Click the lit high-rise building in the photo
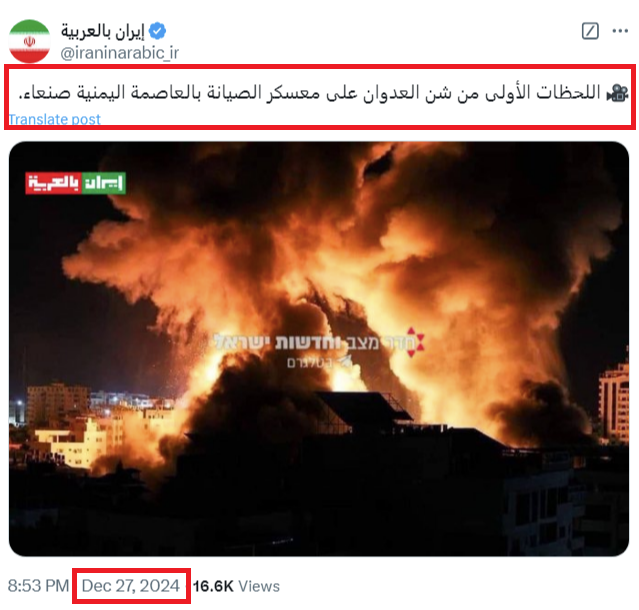The image size is (639, 610). coord(613,403)
